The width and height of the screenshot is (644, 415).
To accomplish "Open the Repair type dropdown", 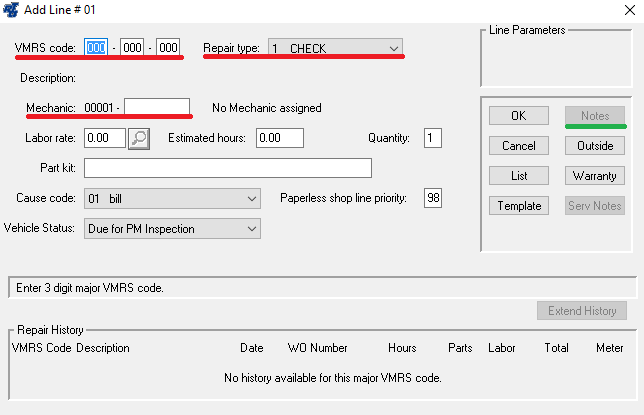I will click(334, 48).
